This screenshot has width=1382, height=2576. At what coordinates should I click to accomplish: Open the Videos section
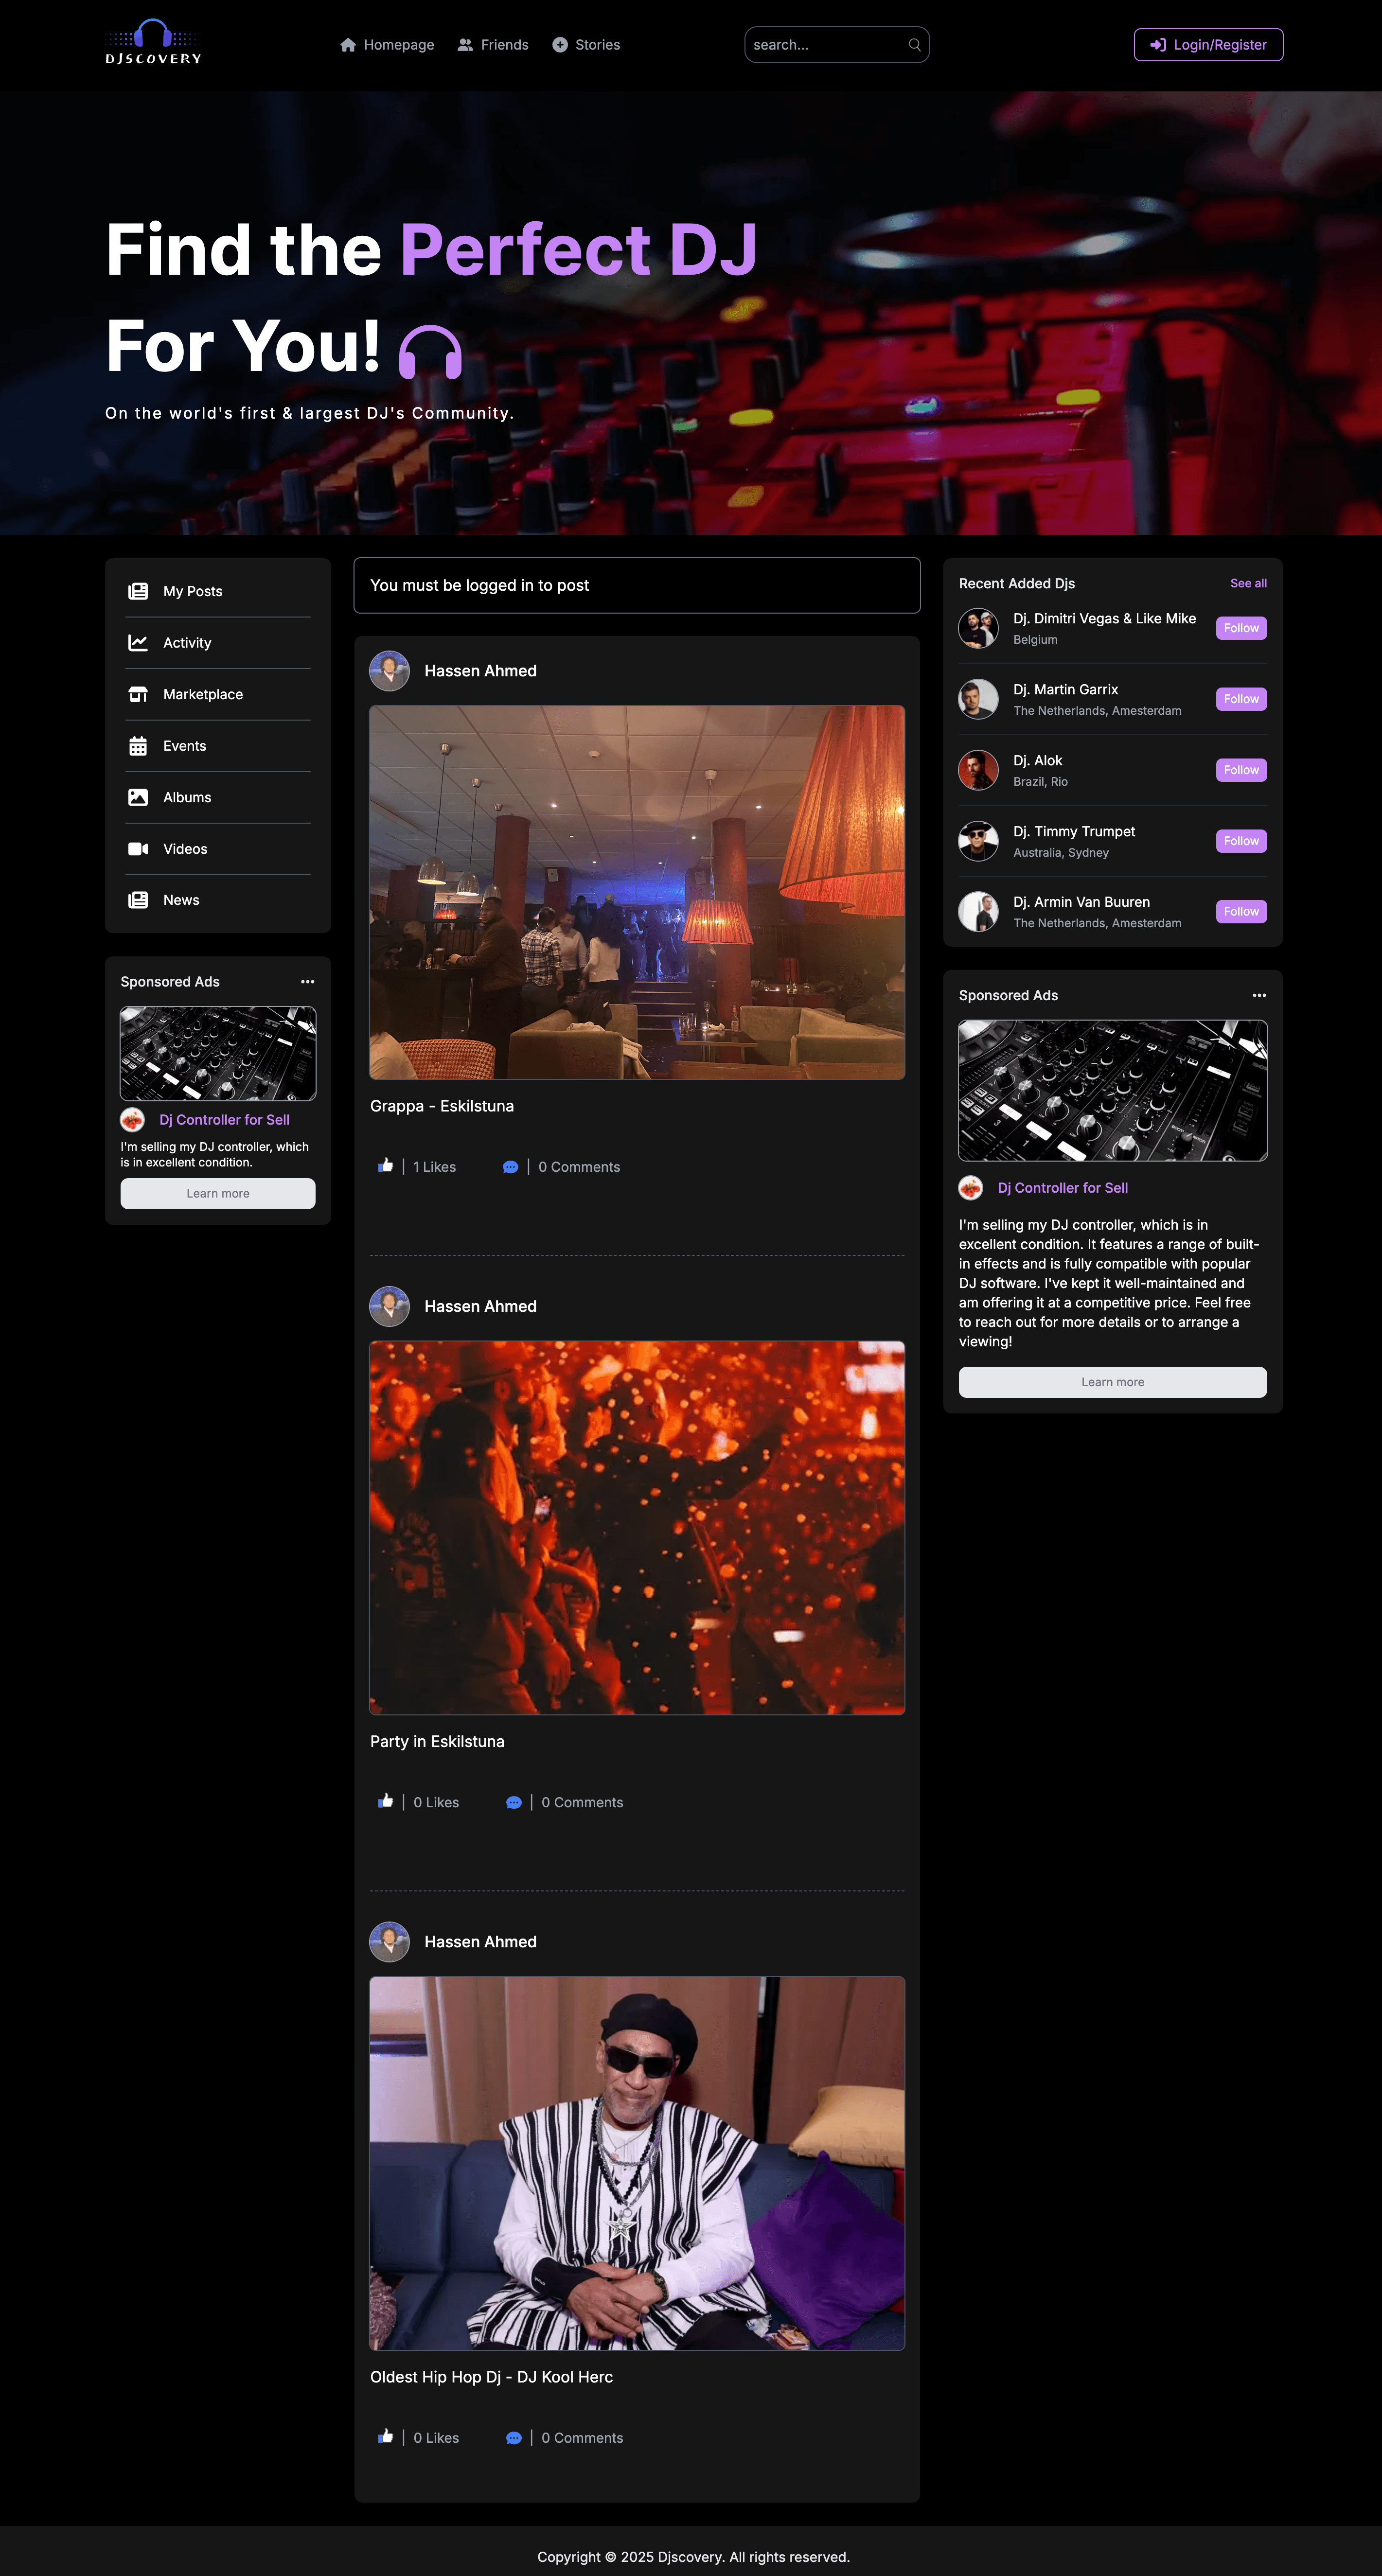[184, 848]
